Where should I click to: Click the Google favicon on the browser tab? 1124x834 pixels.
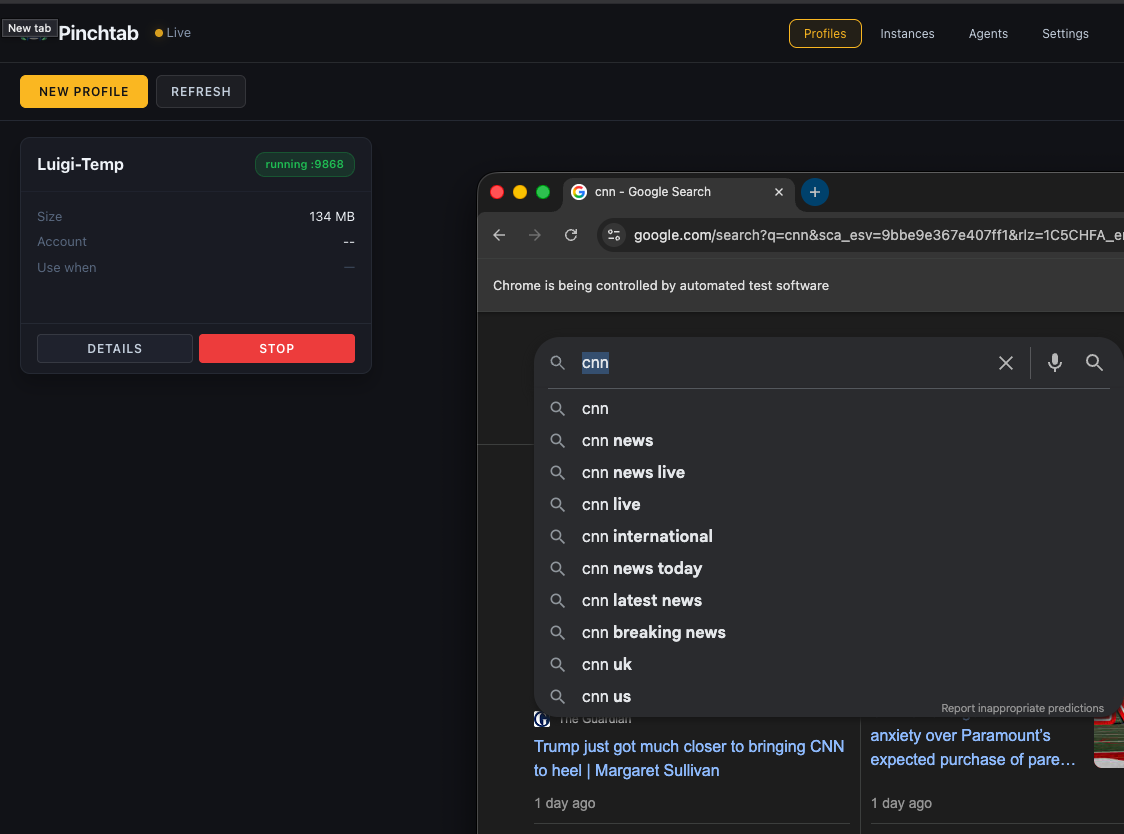pyautogui.click(x=578, y=192)
